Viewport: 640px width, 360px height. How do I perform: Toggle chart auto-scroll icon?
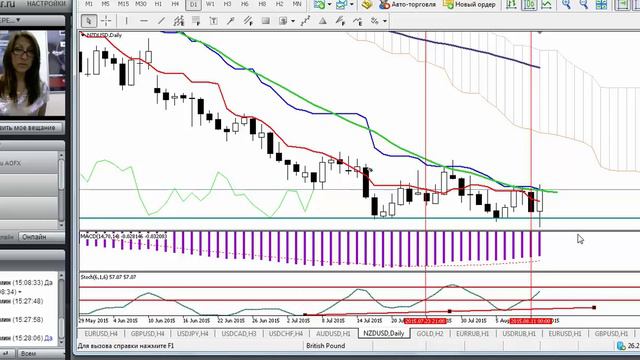622,5
